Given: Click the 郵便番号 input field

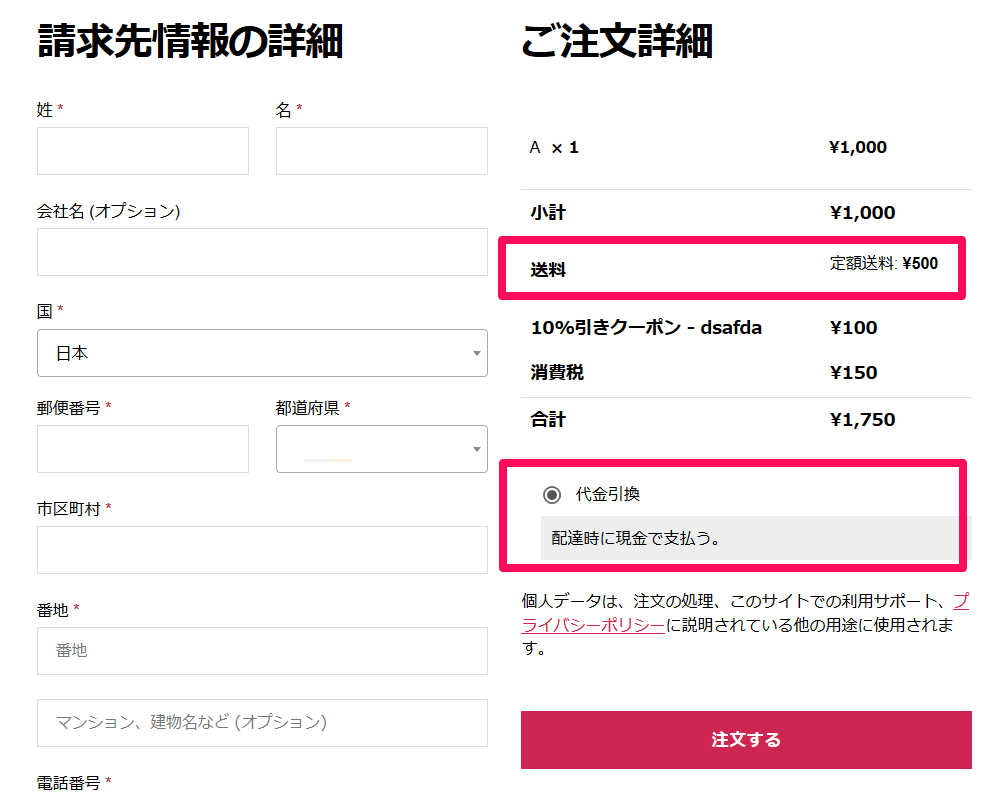Looking at the screenshot, I should [x=143, y=449].
